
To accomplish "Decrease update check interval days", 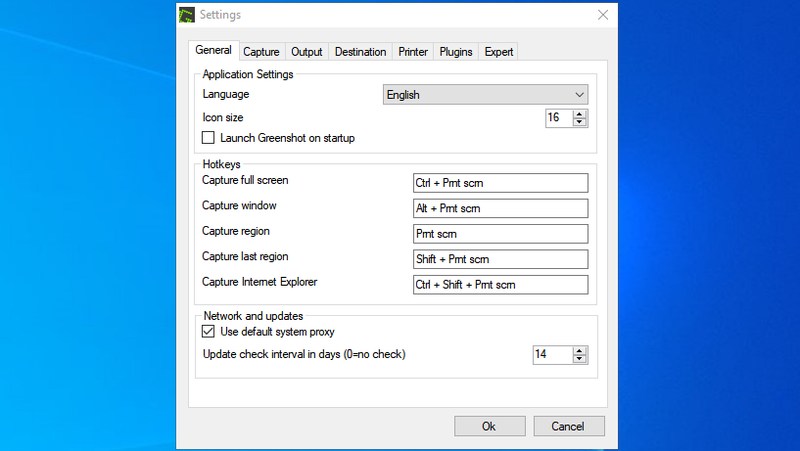I will [x=580, y=360].
